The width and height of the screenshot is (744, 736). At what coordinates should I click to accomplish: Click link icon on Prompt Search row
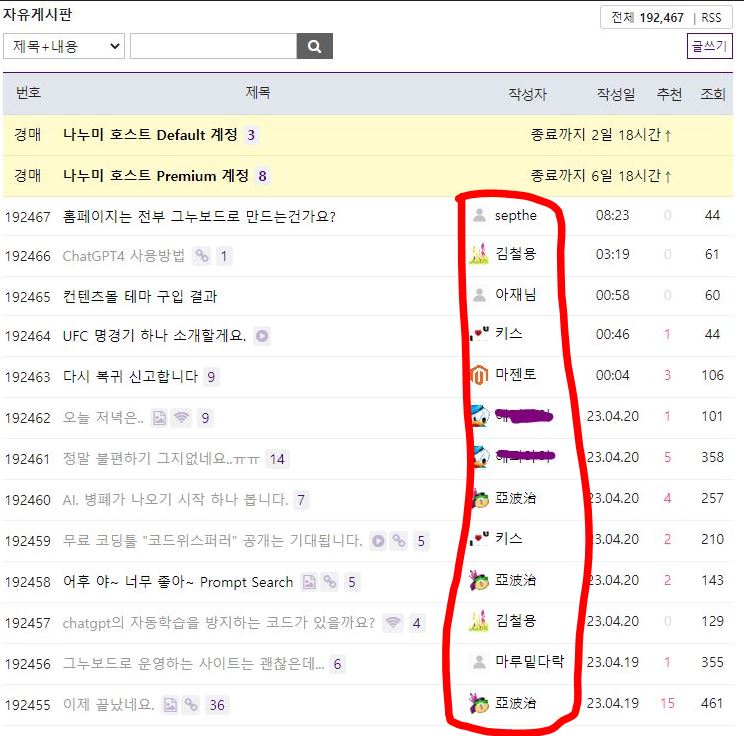pos(330,582)
